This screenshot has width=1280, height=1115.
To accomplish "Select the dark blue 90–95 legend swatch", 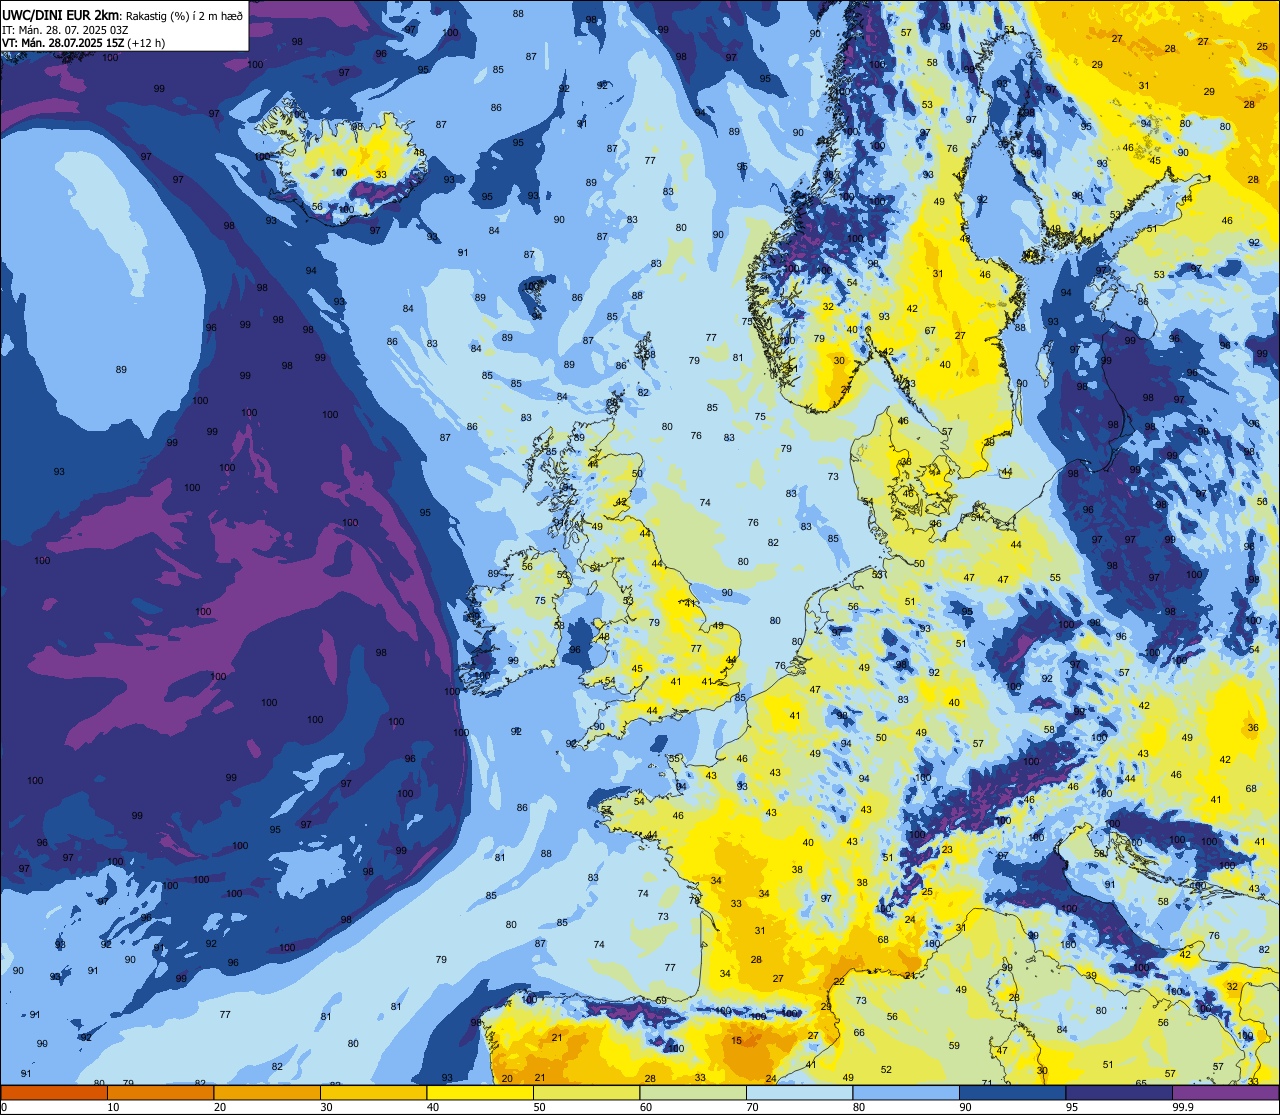I will click(1012, 1093).
